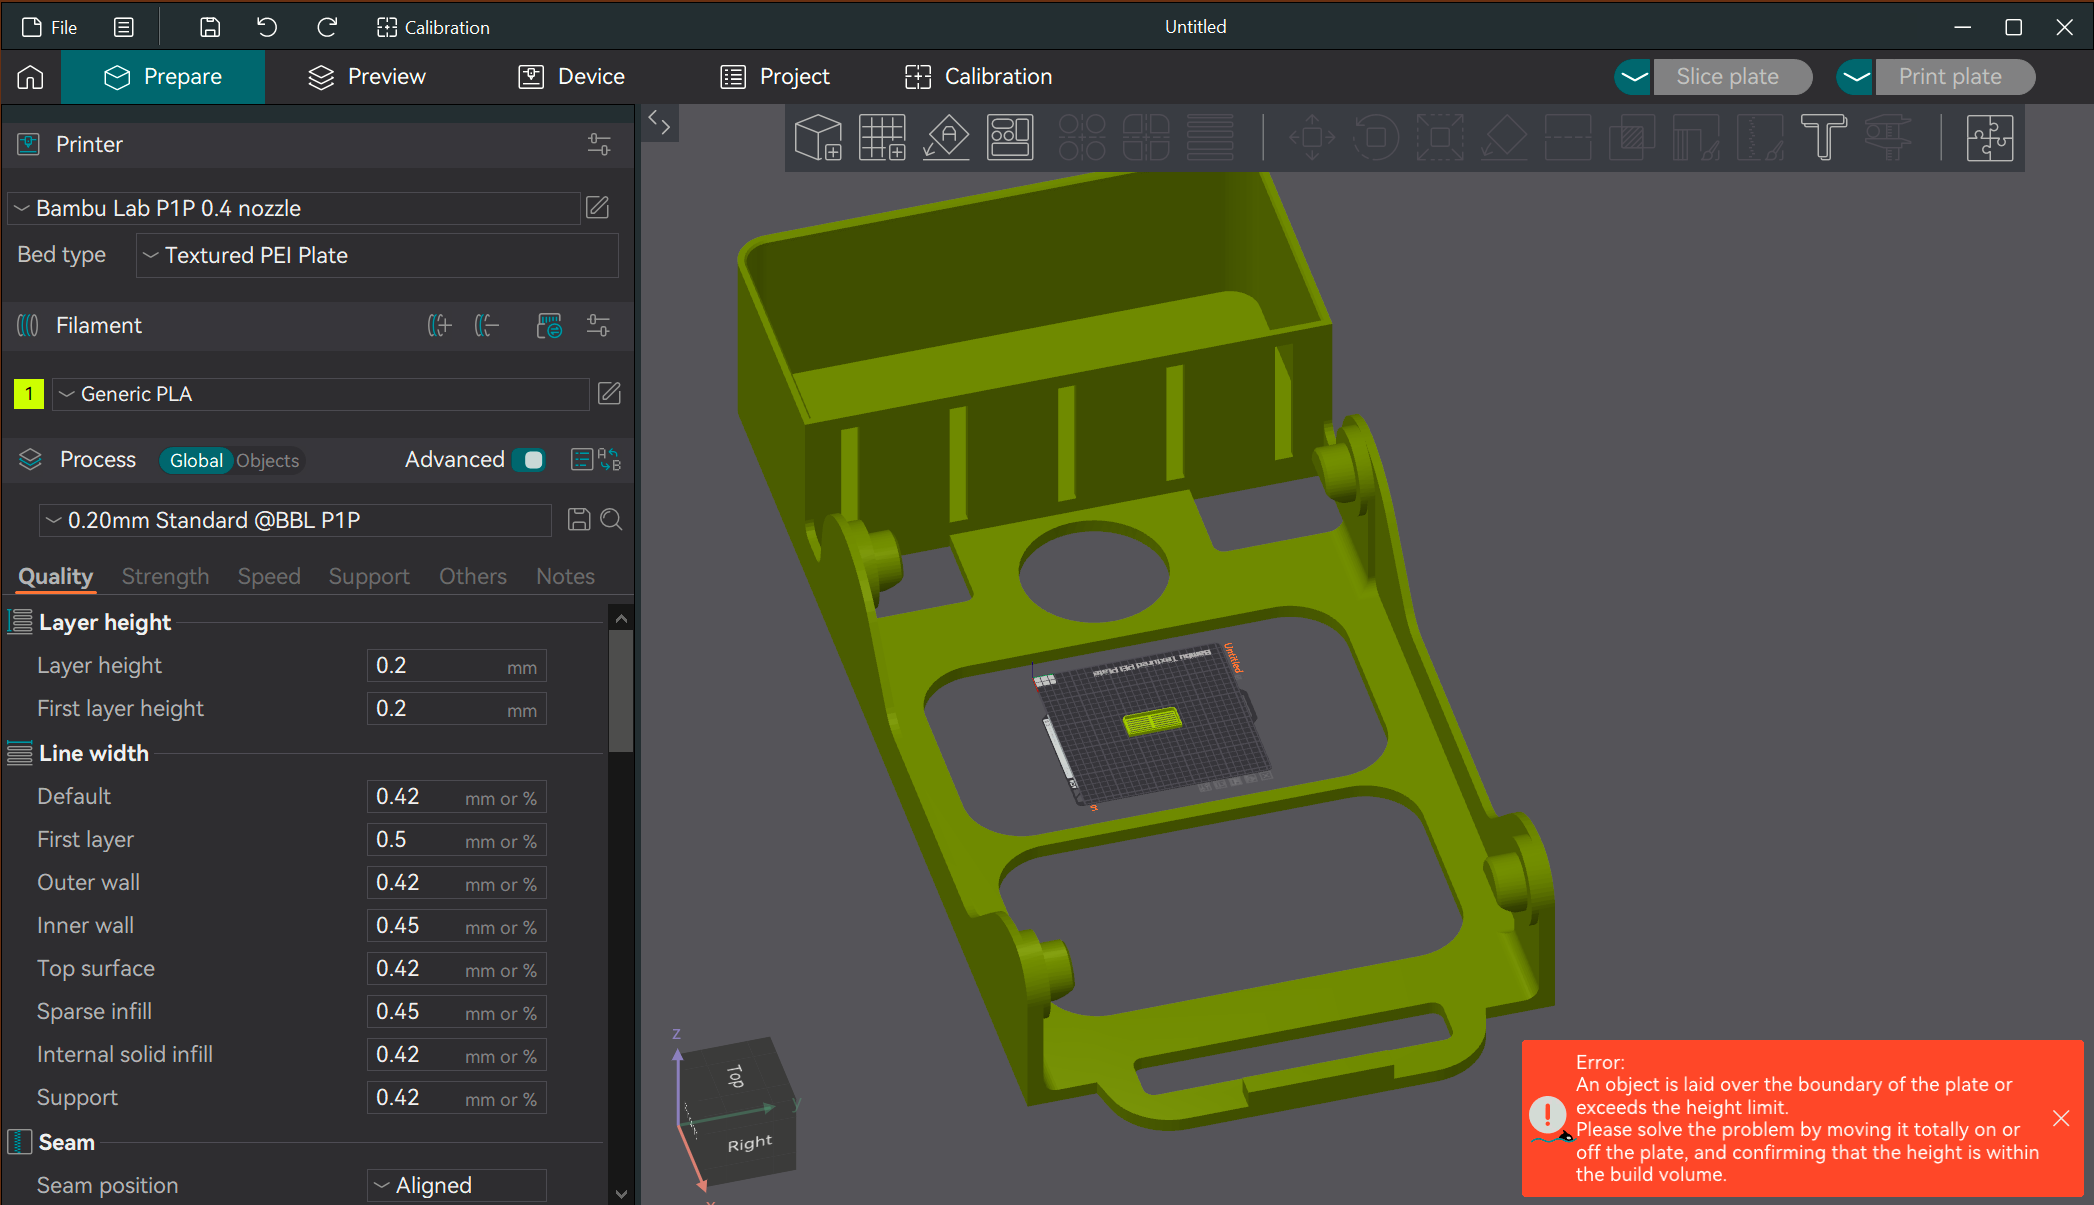Switch process scope to Objects
This screenshot has width=2094, height=1205.
[268, 461]
